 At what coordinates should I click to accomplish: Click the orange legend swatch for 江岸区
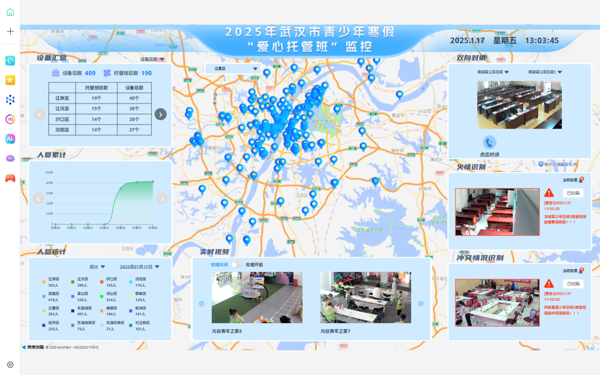coord(44,282)
